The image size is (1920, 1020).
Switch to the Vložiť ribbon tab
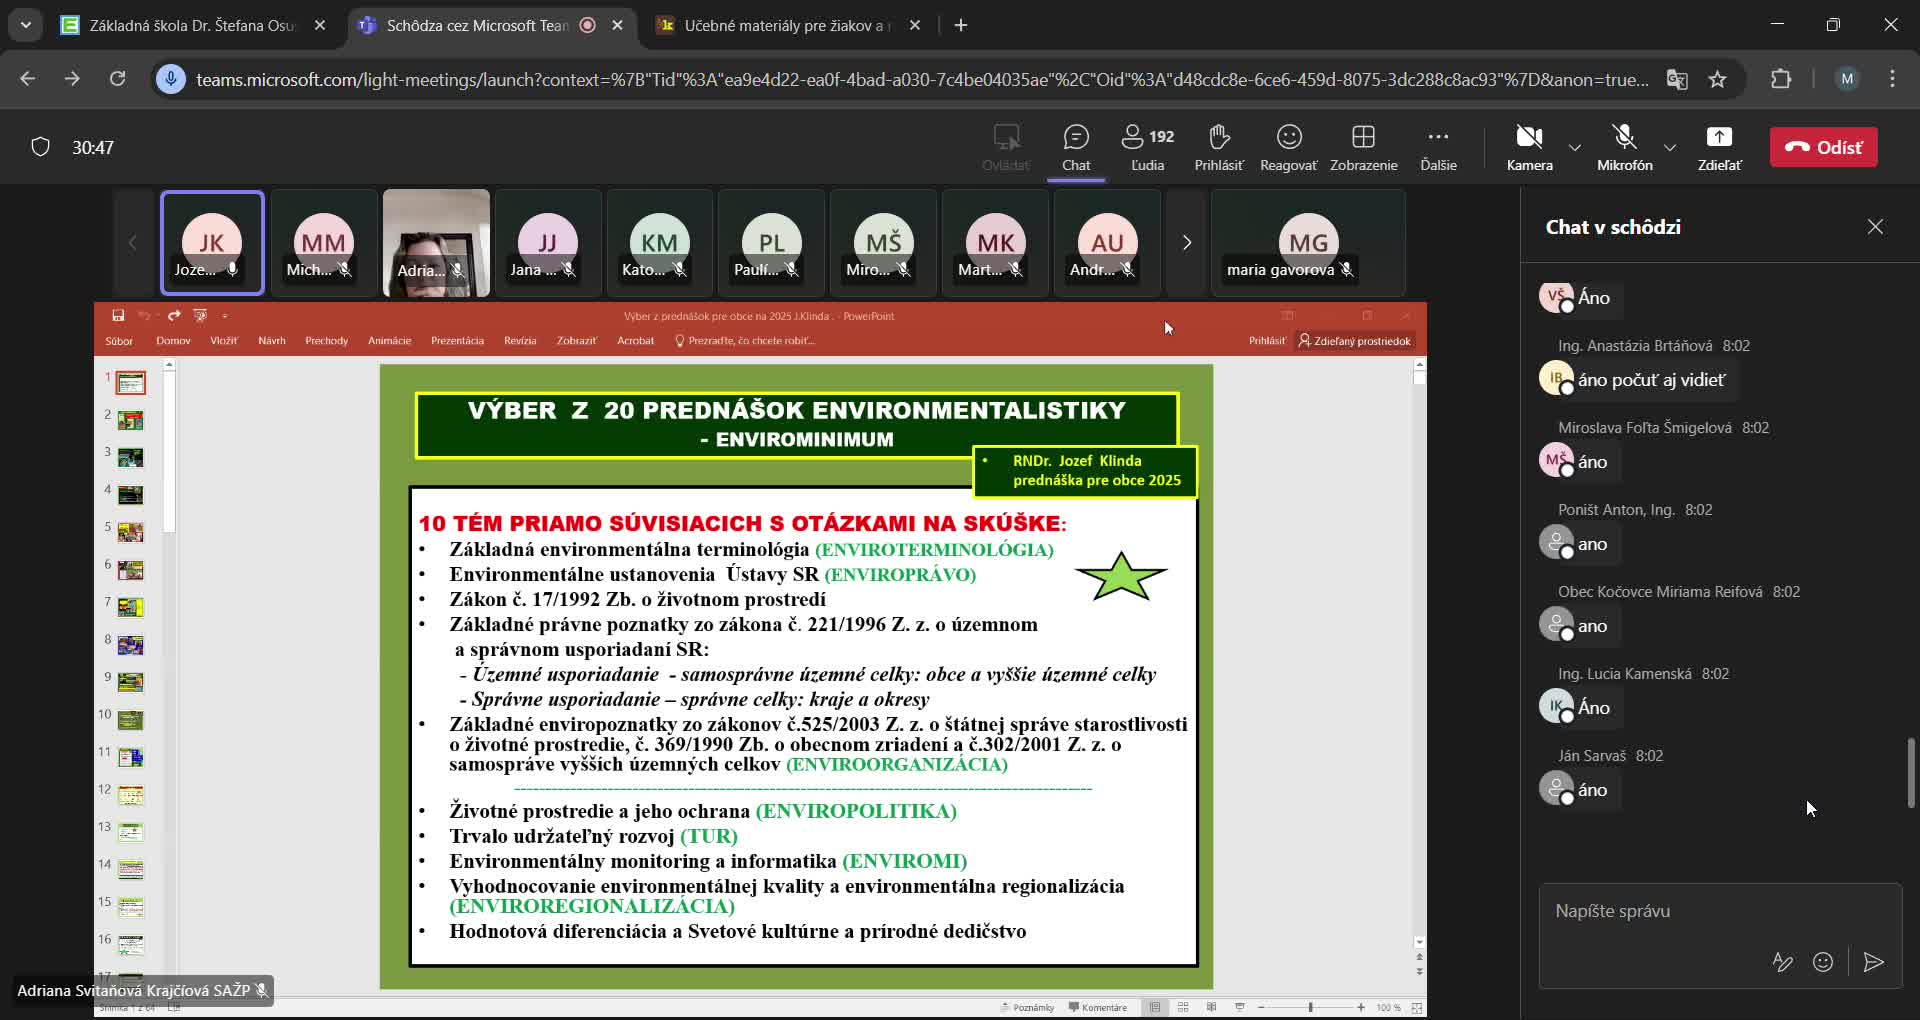click(223, 340)
